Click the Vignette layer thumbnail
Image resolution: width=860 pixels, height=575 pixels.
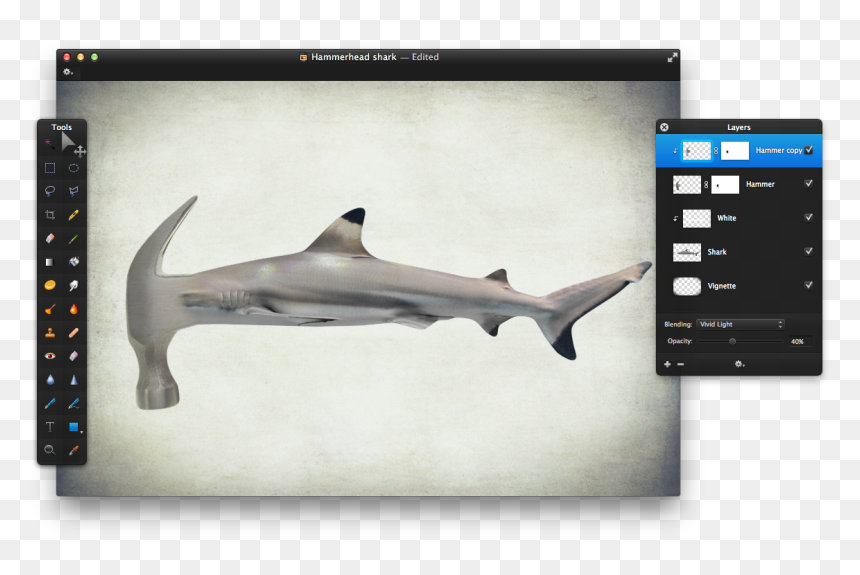[x=687, y=286]
